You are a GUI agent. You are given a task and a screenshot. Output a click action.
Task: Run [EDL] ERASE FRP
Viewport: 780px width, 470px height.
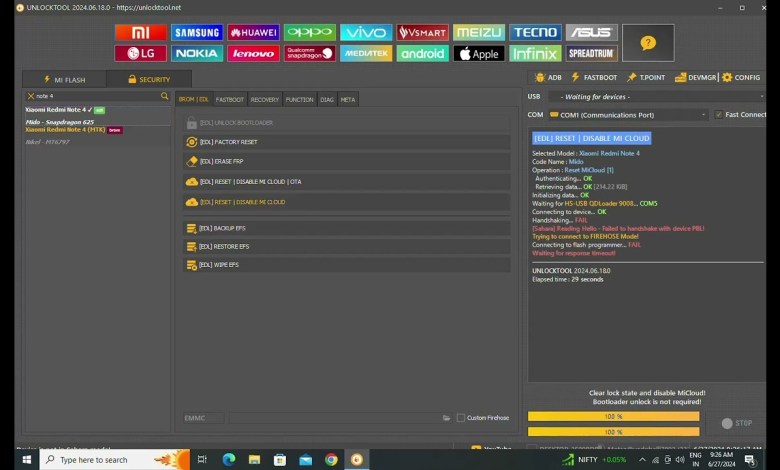click(347, 162)
